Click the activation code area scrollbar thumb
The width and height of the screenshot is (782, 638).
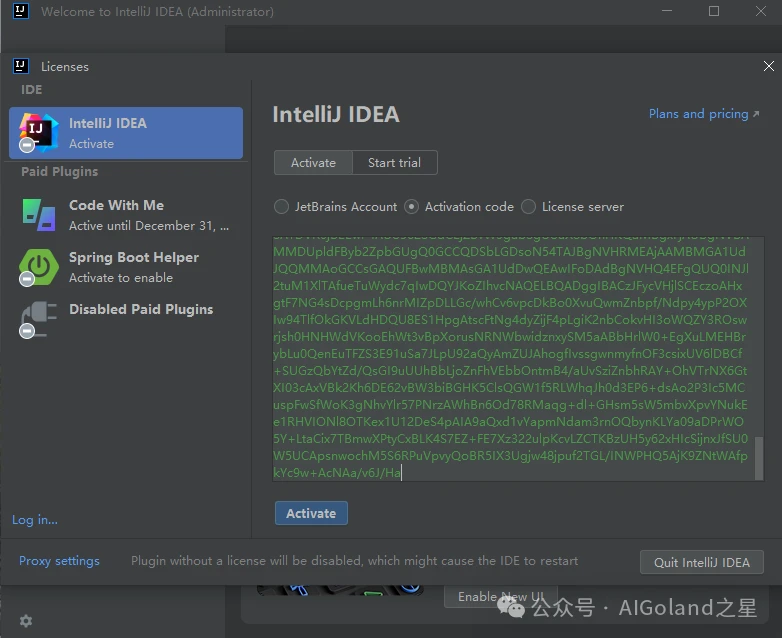pos(759,458)
